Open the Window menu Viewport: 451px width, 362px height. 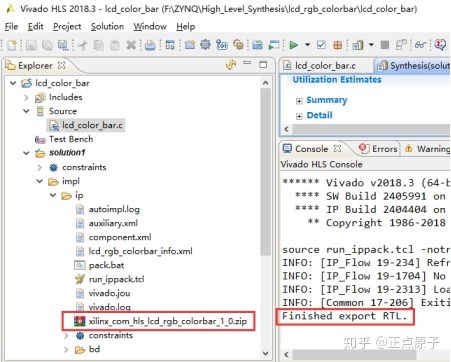pos(150,26)
